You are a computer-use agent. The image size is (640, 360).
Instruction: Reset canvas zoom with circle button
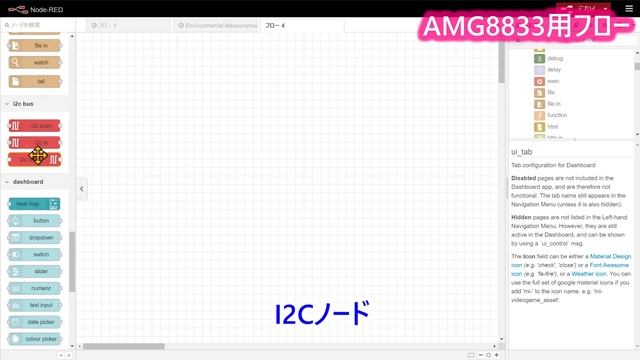(x=489, y=355)
